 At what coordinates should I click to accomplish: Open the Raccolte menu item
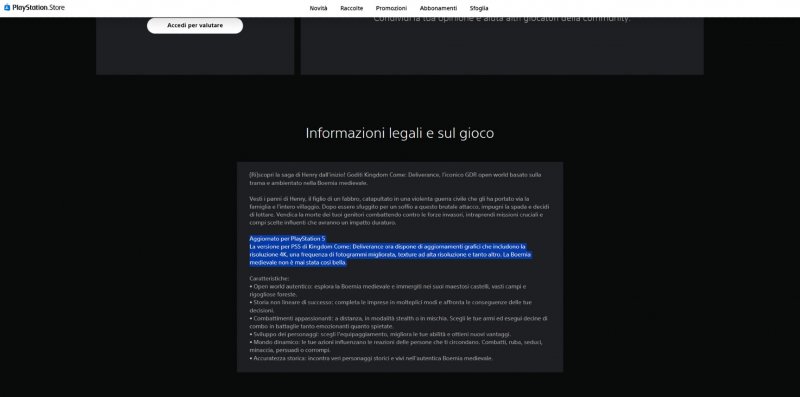tap(352, 8)
